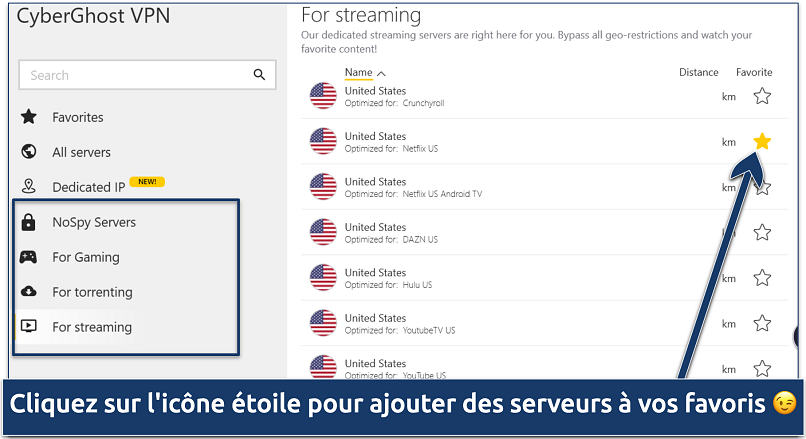Click the For streaming play screen icon
Image resolution: width=806 pixels, height=439 pixels.
click(29, 326)
